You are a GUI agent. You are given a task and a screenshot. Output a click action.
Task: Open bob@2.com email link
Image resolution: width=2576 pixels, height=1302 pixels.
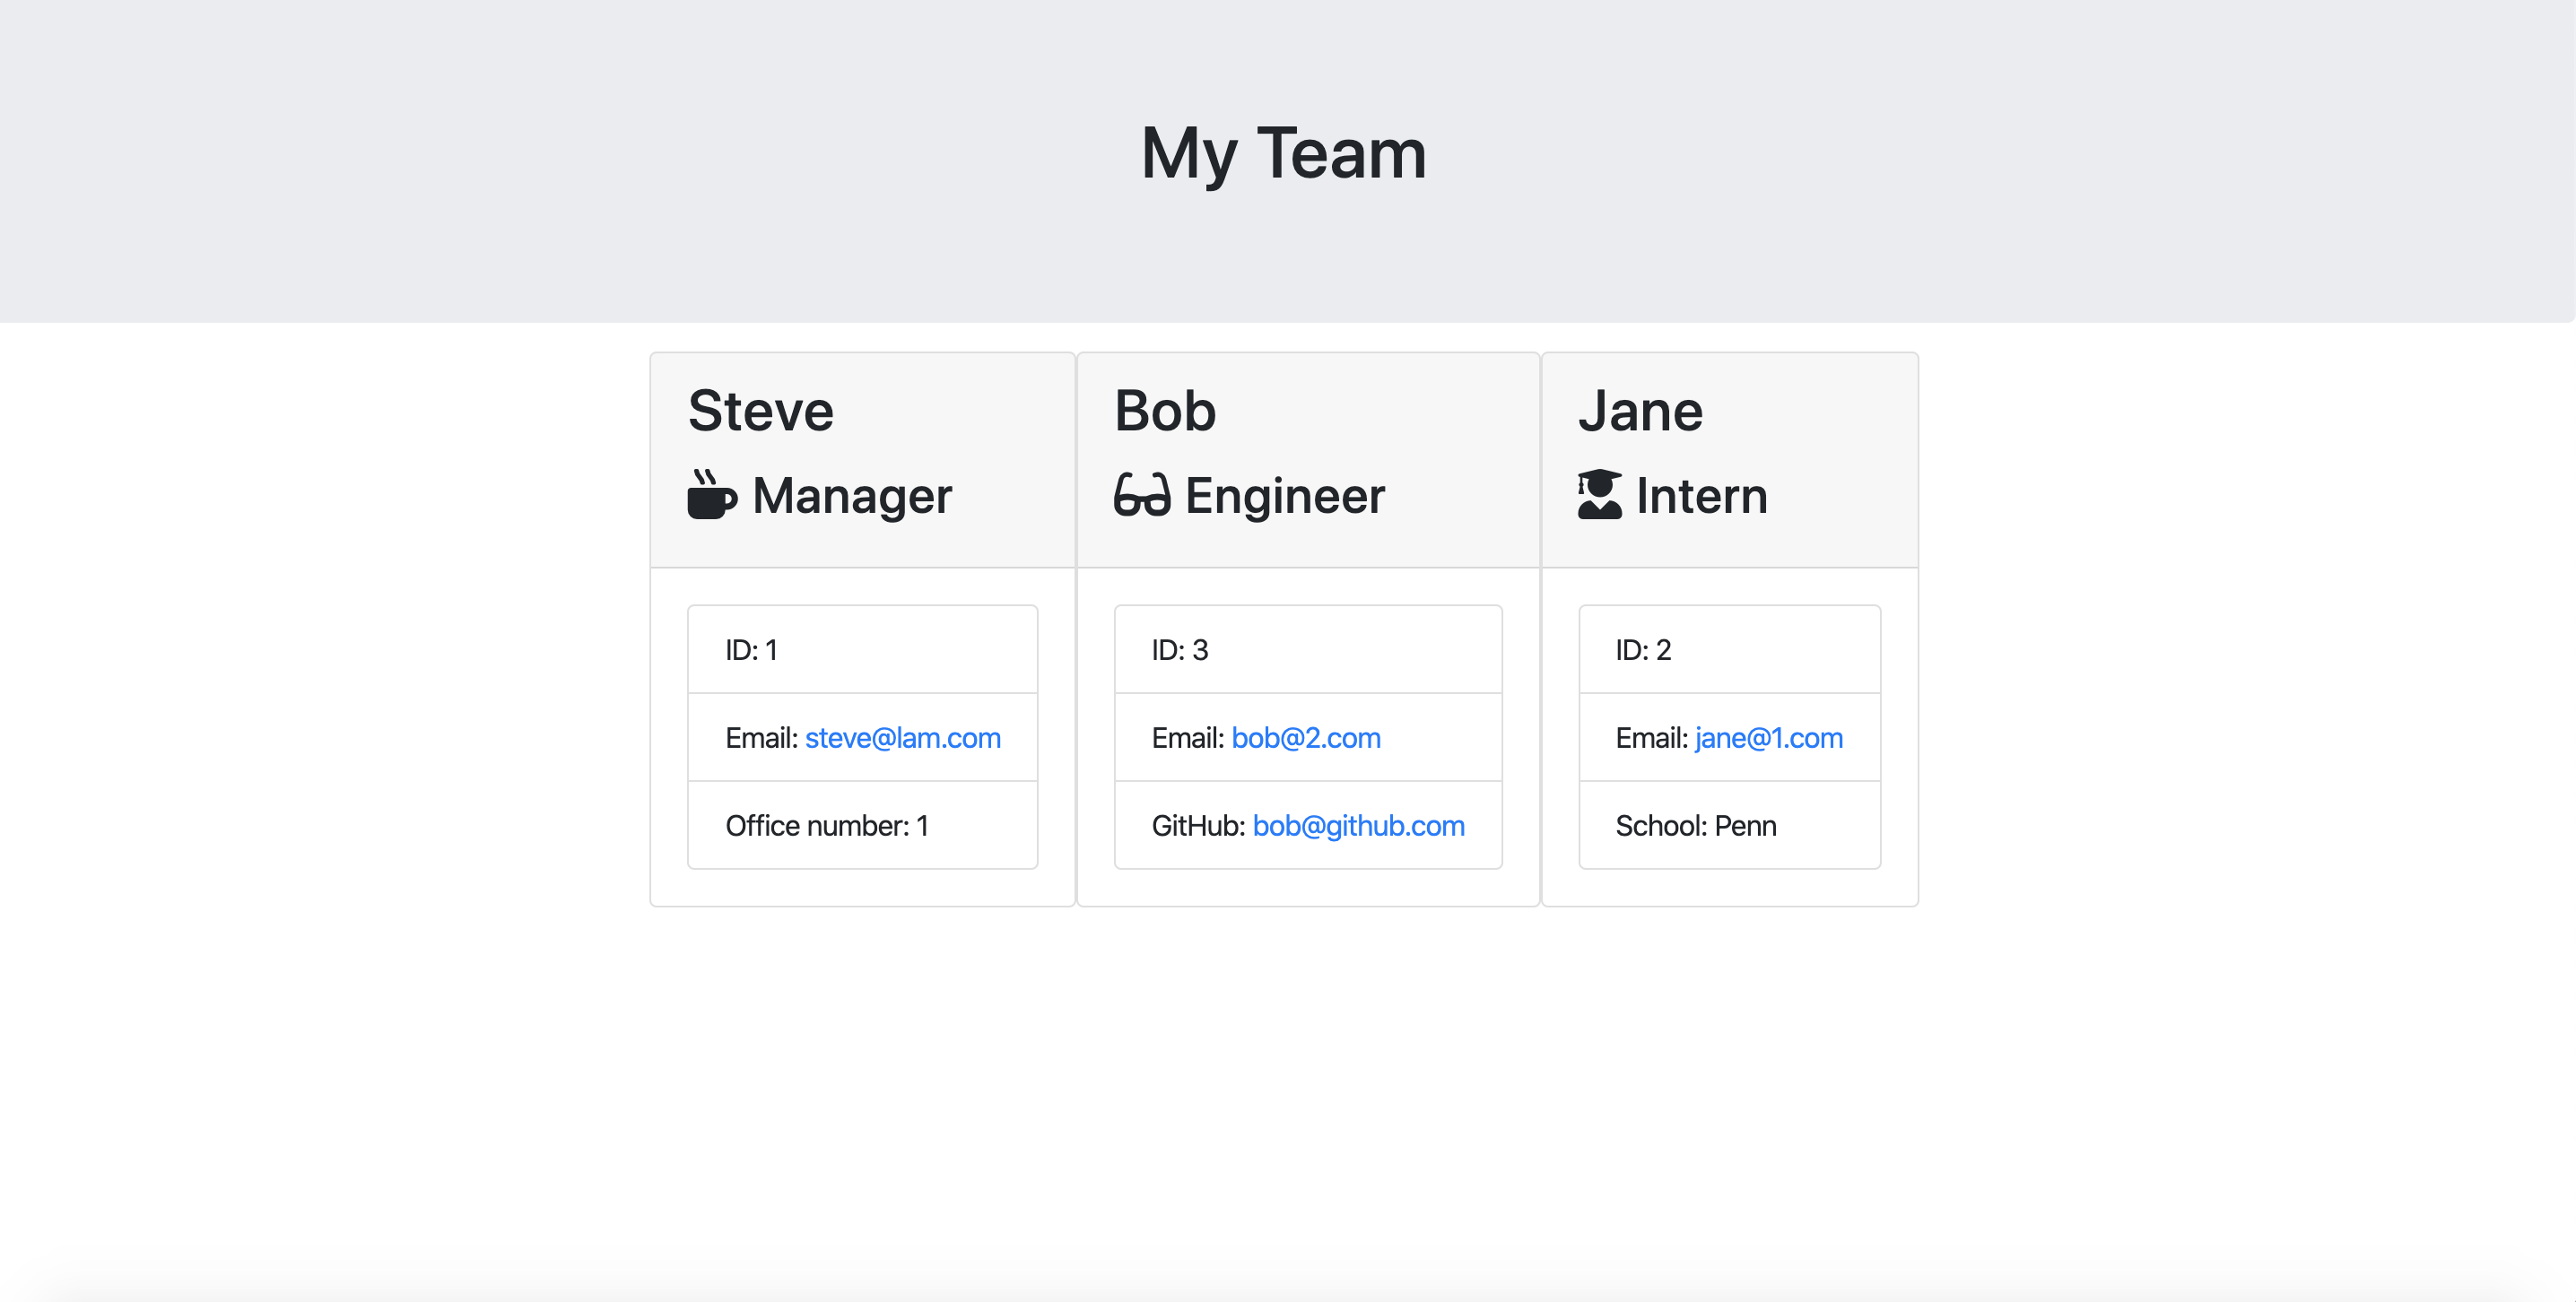pyautogui.click(x=1306, y=738)
